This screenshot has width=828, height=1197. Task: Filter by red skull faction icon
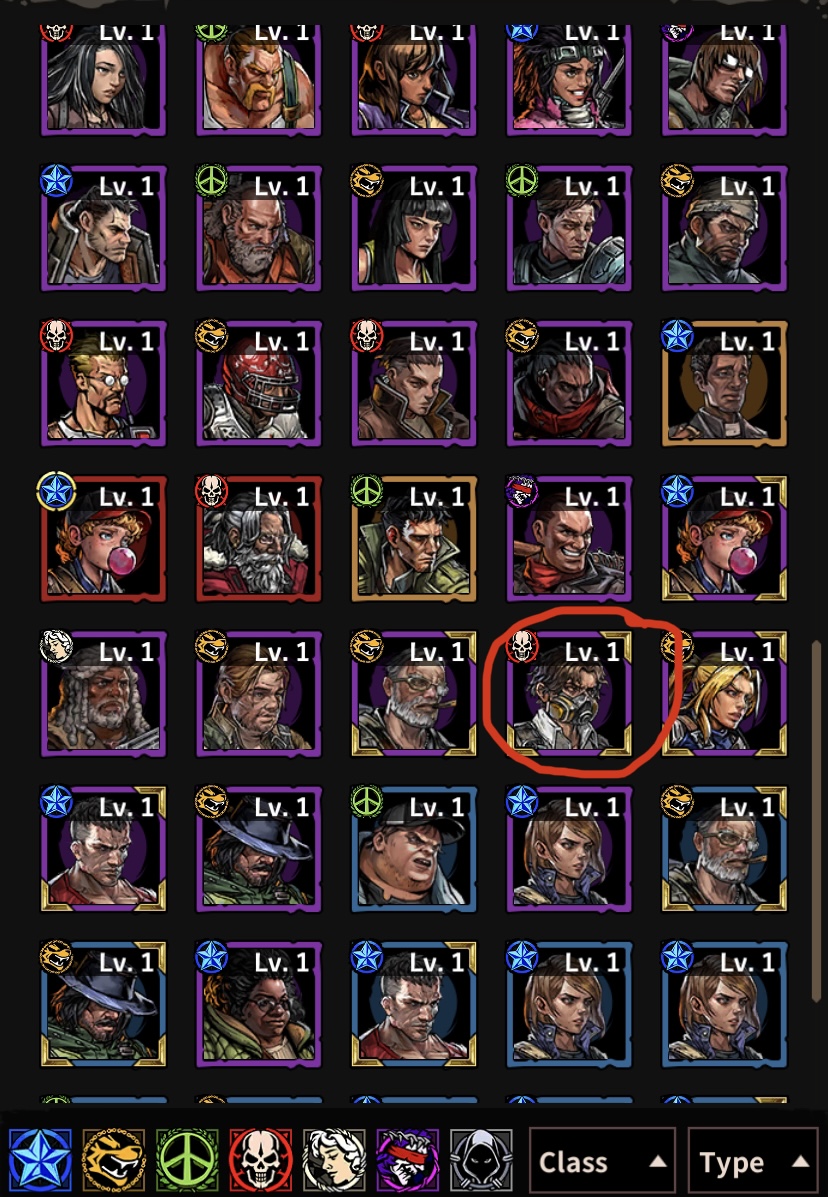261,1160
